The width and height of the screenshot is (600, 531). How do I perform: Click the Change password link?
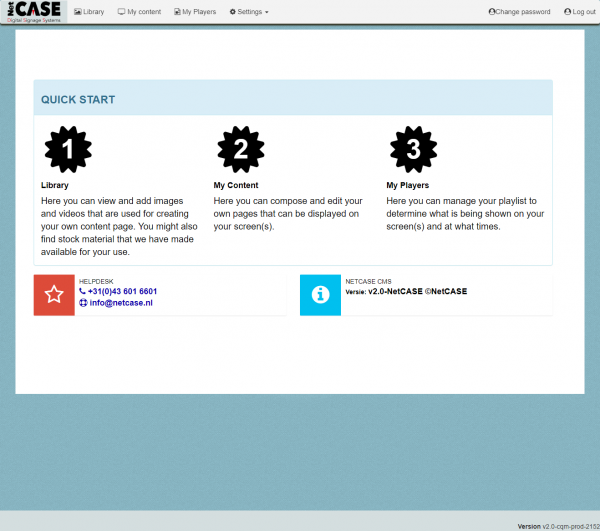[x=519, y=12]
